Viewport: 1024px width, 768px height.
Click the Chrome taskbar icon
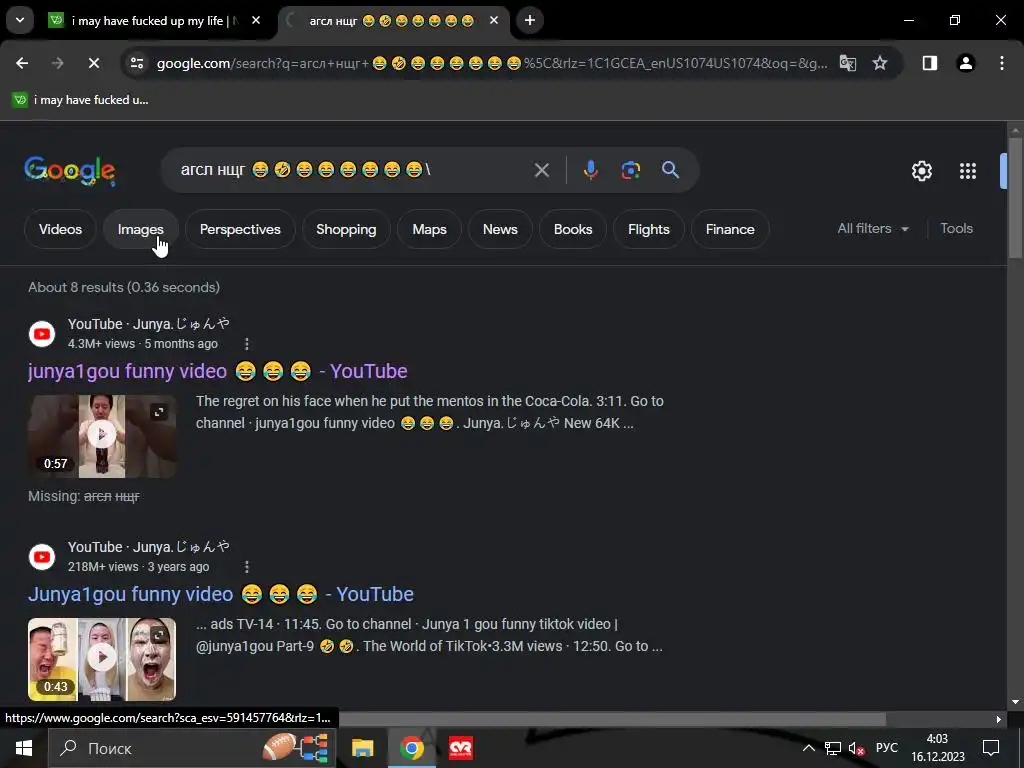[412, 748]
